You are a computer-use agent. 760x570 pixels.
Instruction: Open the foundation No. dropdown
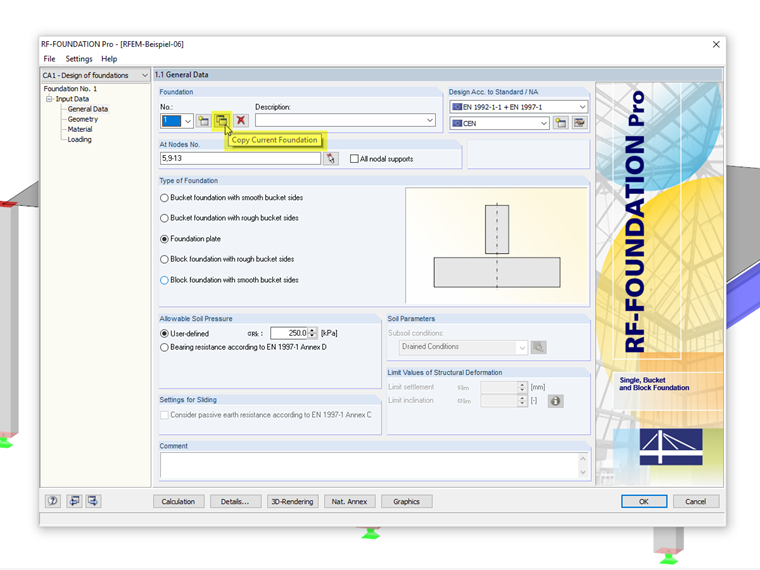pyautogui.click(x=188, y=121)
